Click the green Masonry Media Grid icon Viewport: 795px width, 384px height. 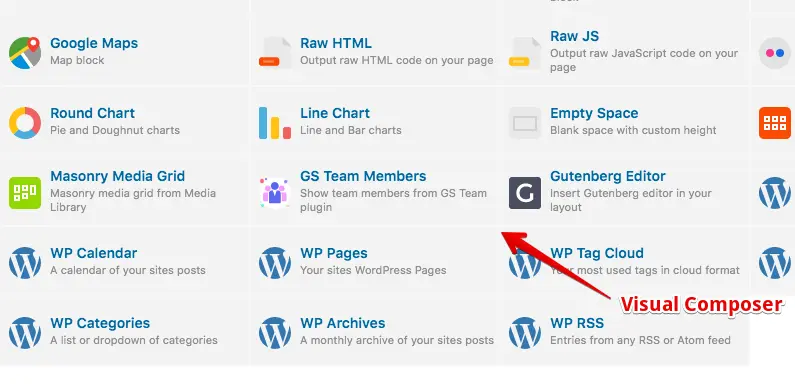tap(25, 193)
